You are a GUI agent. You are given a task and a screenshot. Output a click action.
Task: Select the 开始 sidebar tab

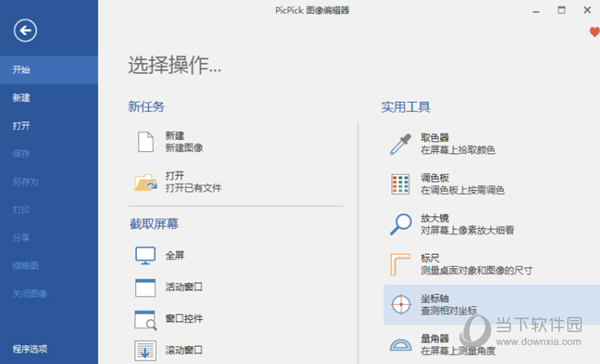pyautogui.click(x=49, y=70)
